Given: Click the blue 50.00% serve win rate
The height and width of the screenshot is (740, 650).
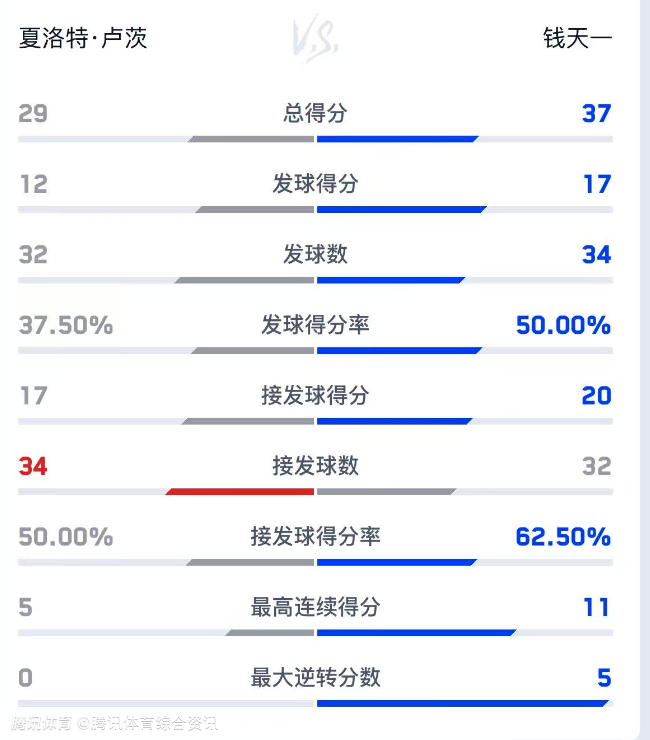Looking at the screenshot, I should (563, 325).
